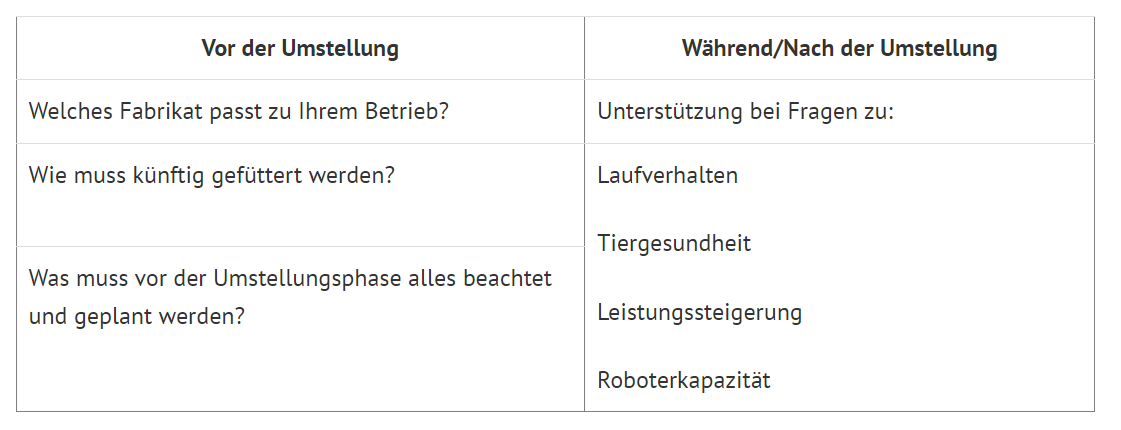Click the 'Leistungssteigerung' entry

(x=700, y=313)
